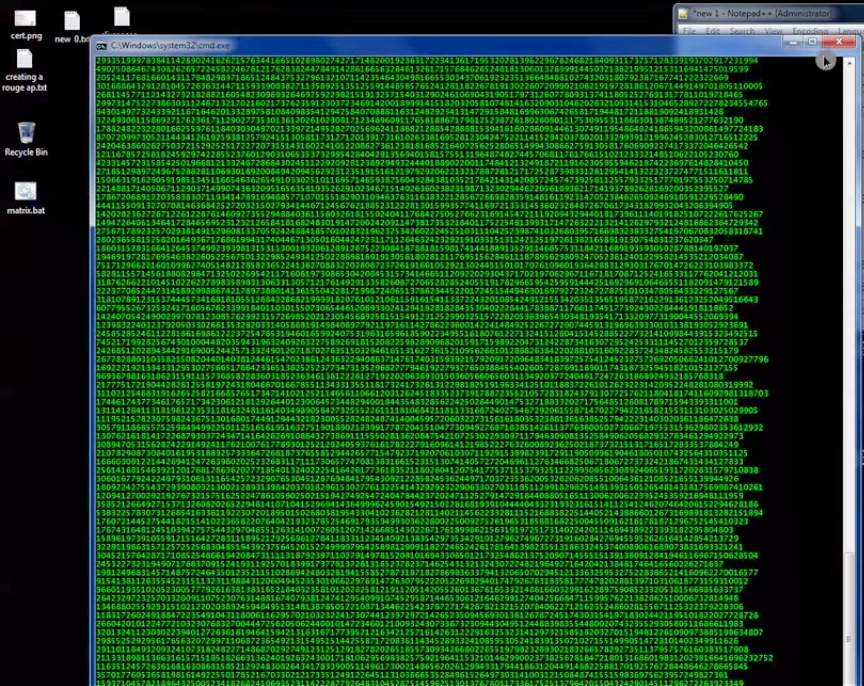This screenshot has height=686, width=864.
Task: Minimize the command prompt window
Action: click(x=795, y=44)
